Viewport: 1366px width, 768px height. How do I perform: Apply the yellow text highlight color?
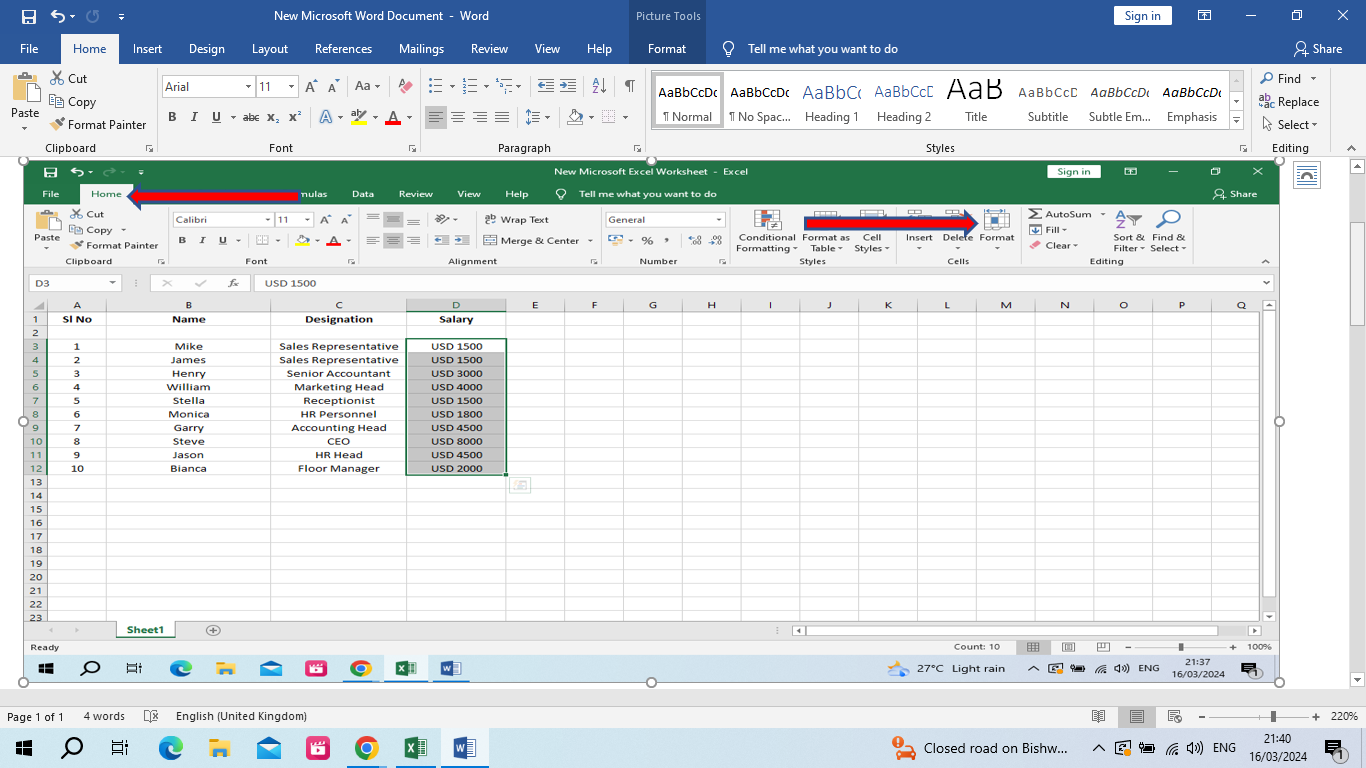[361, 117]
